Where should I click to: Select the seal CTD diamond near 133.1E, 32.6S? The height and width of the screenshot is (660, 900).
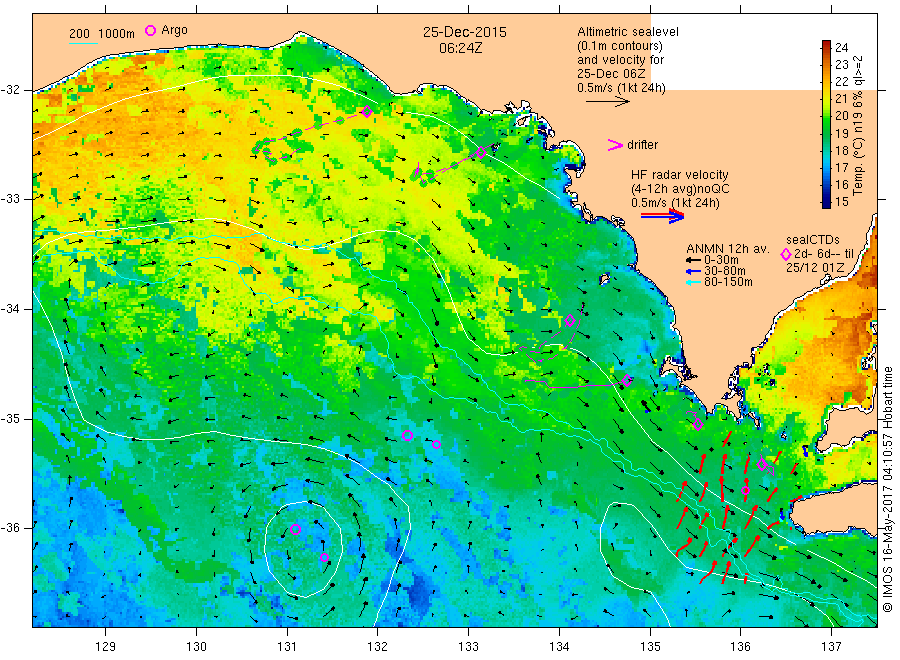[x=481, y=153]
